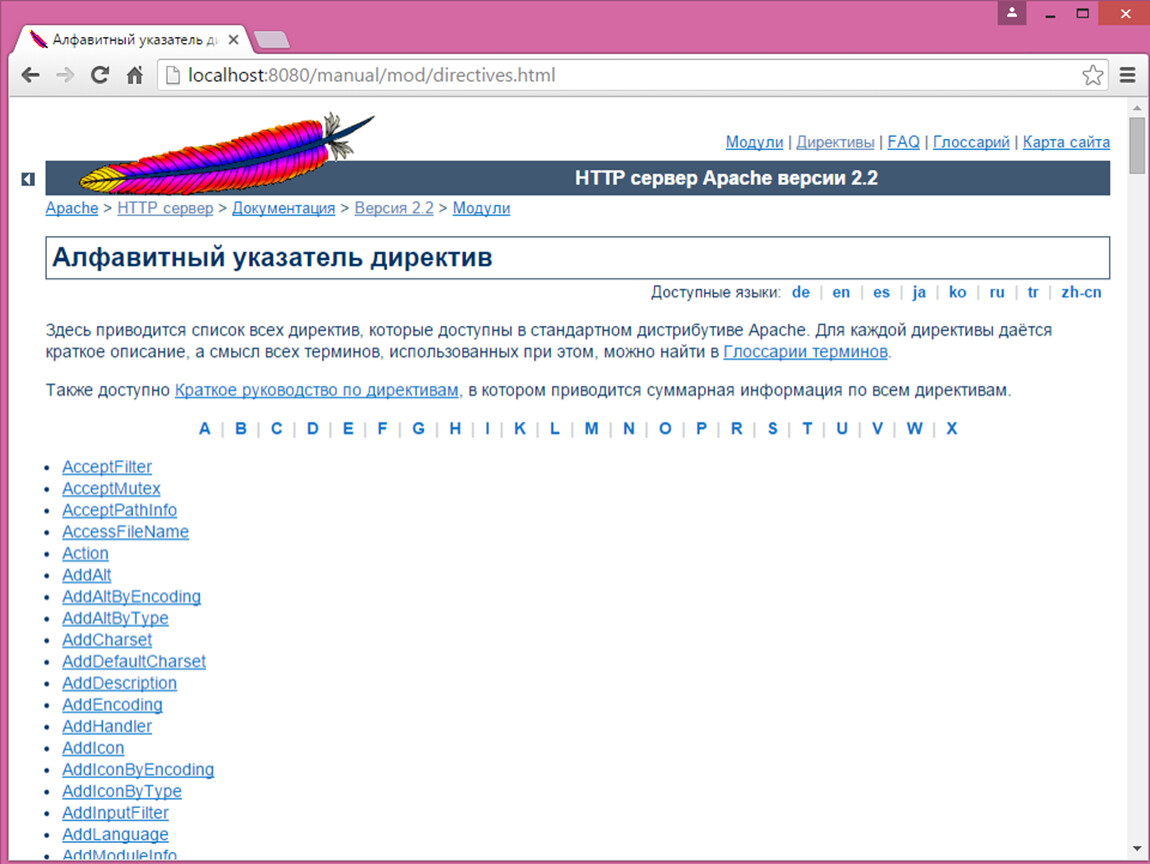Open a new tab next to current tab
Viewport: 1150px width, 864px height.
point(272,40)
